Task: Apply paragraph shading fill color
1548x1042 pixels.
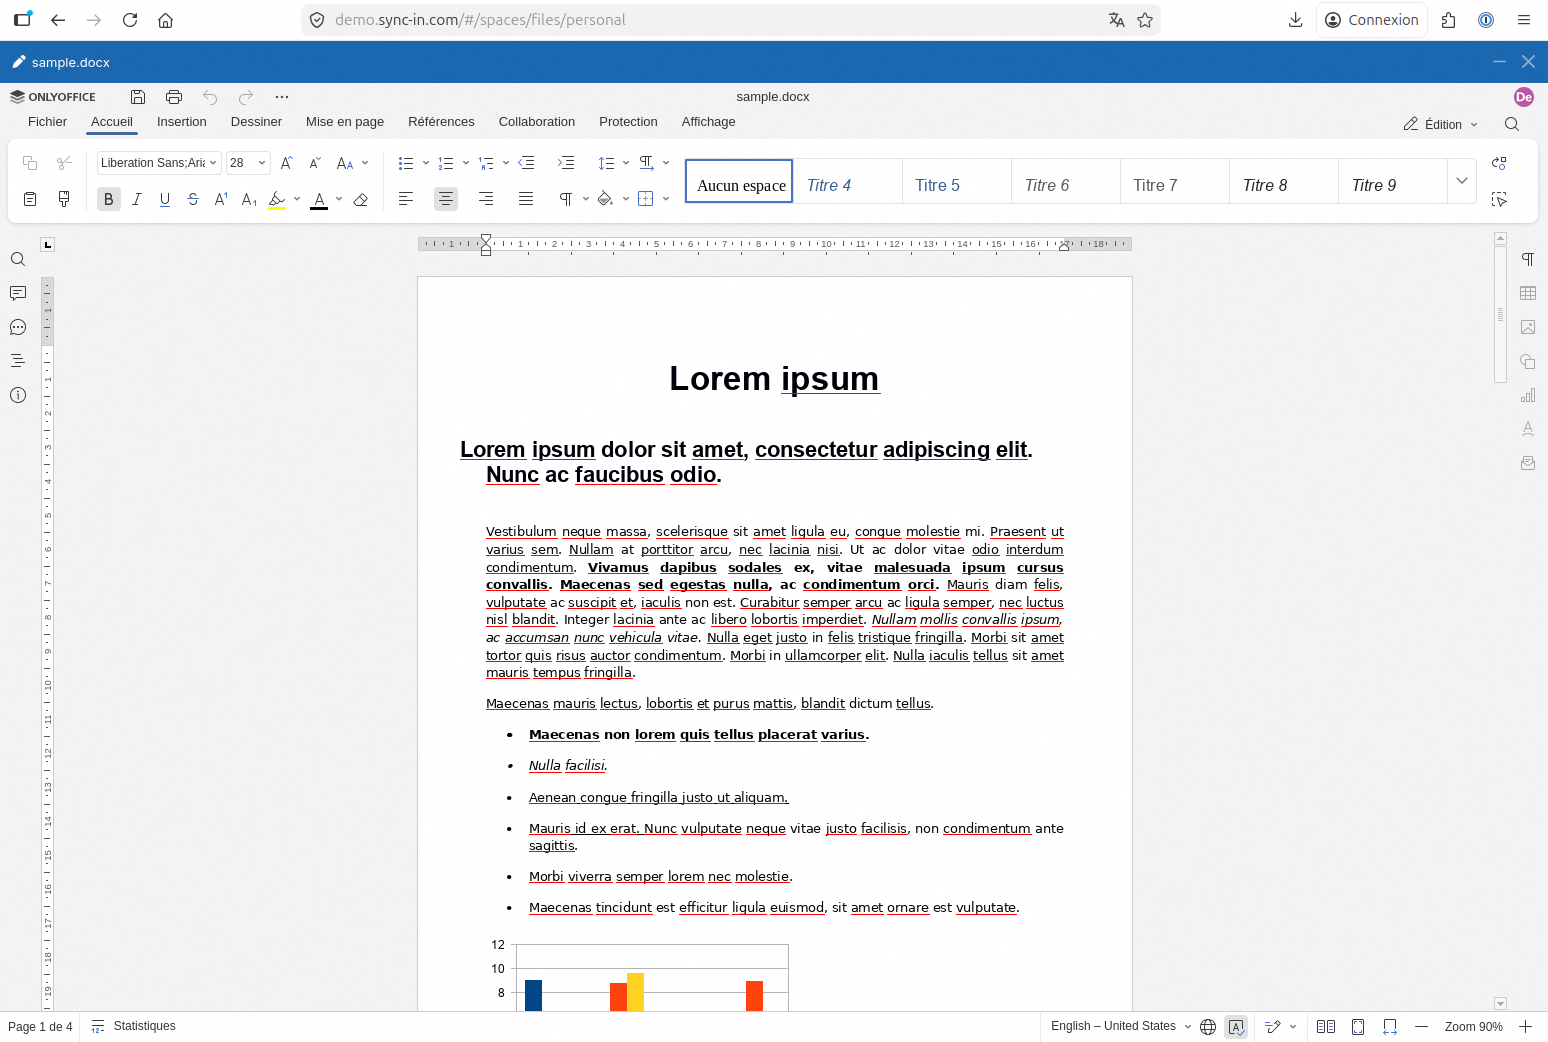Action: [x=605, y=199]
